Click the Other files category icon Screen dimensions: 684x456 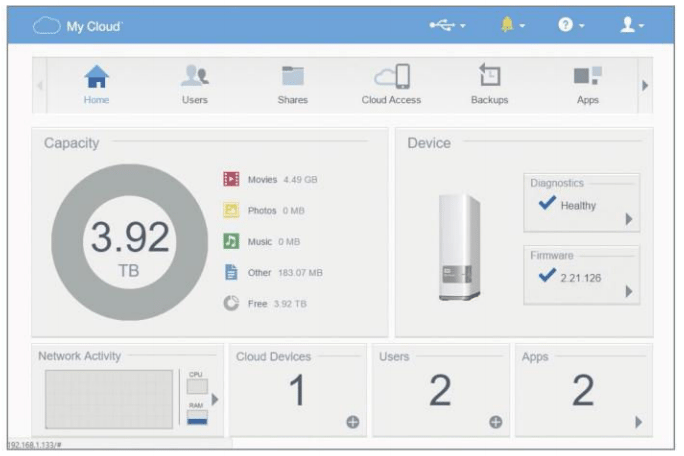231,272
